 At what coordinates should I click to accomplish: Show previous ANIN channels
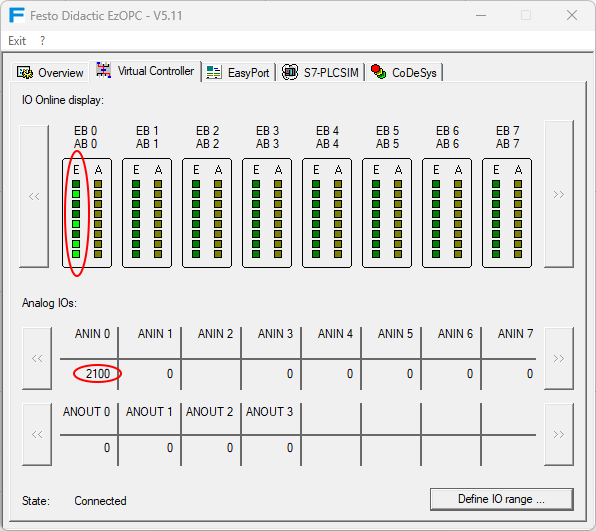[37, 358]
